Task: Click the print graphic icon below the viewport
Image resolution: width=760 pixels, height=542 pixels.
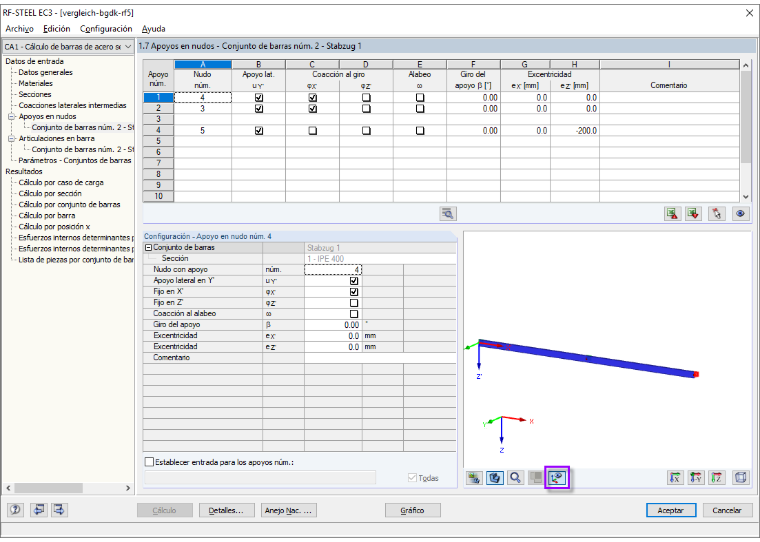Action: coord(474,478)
